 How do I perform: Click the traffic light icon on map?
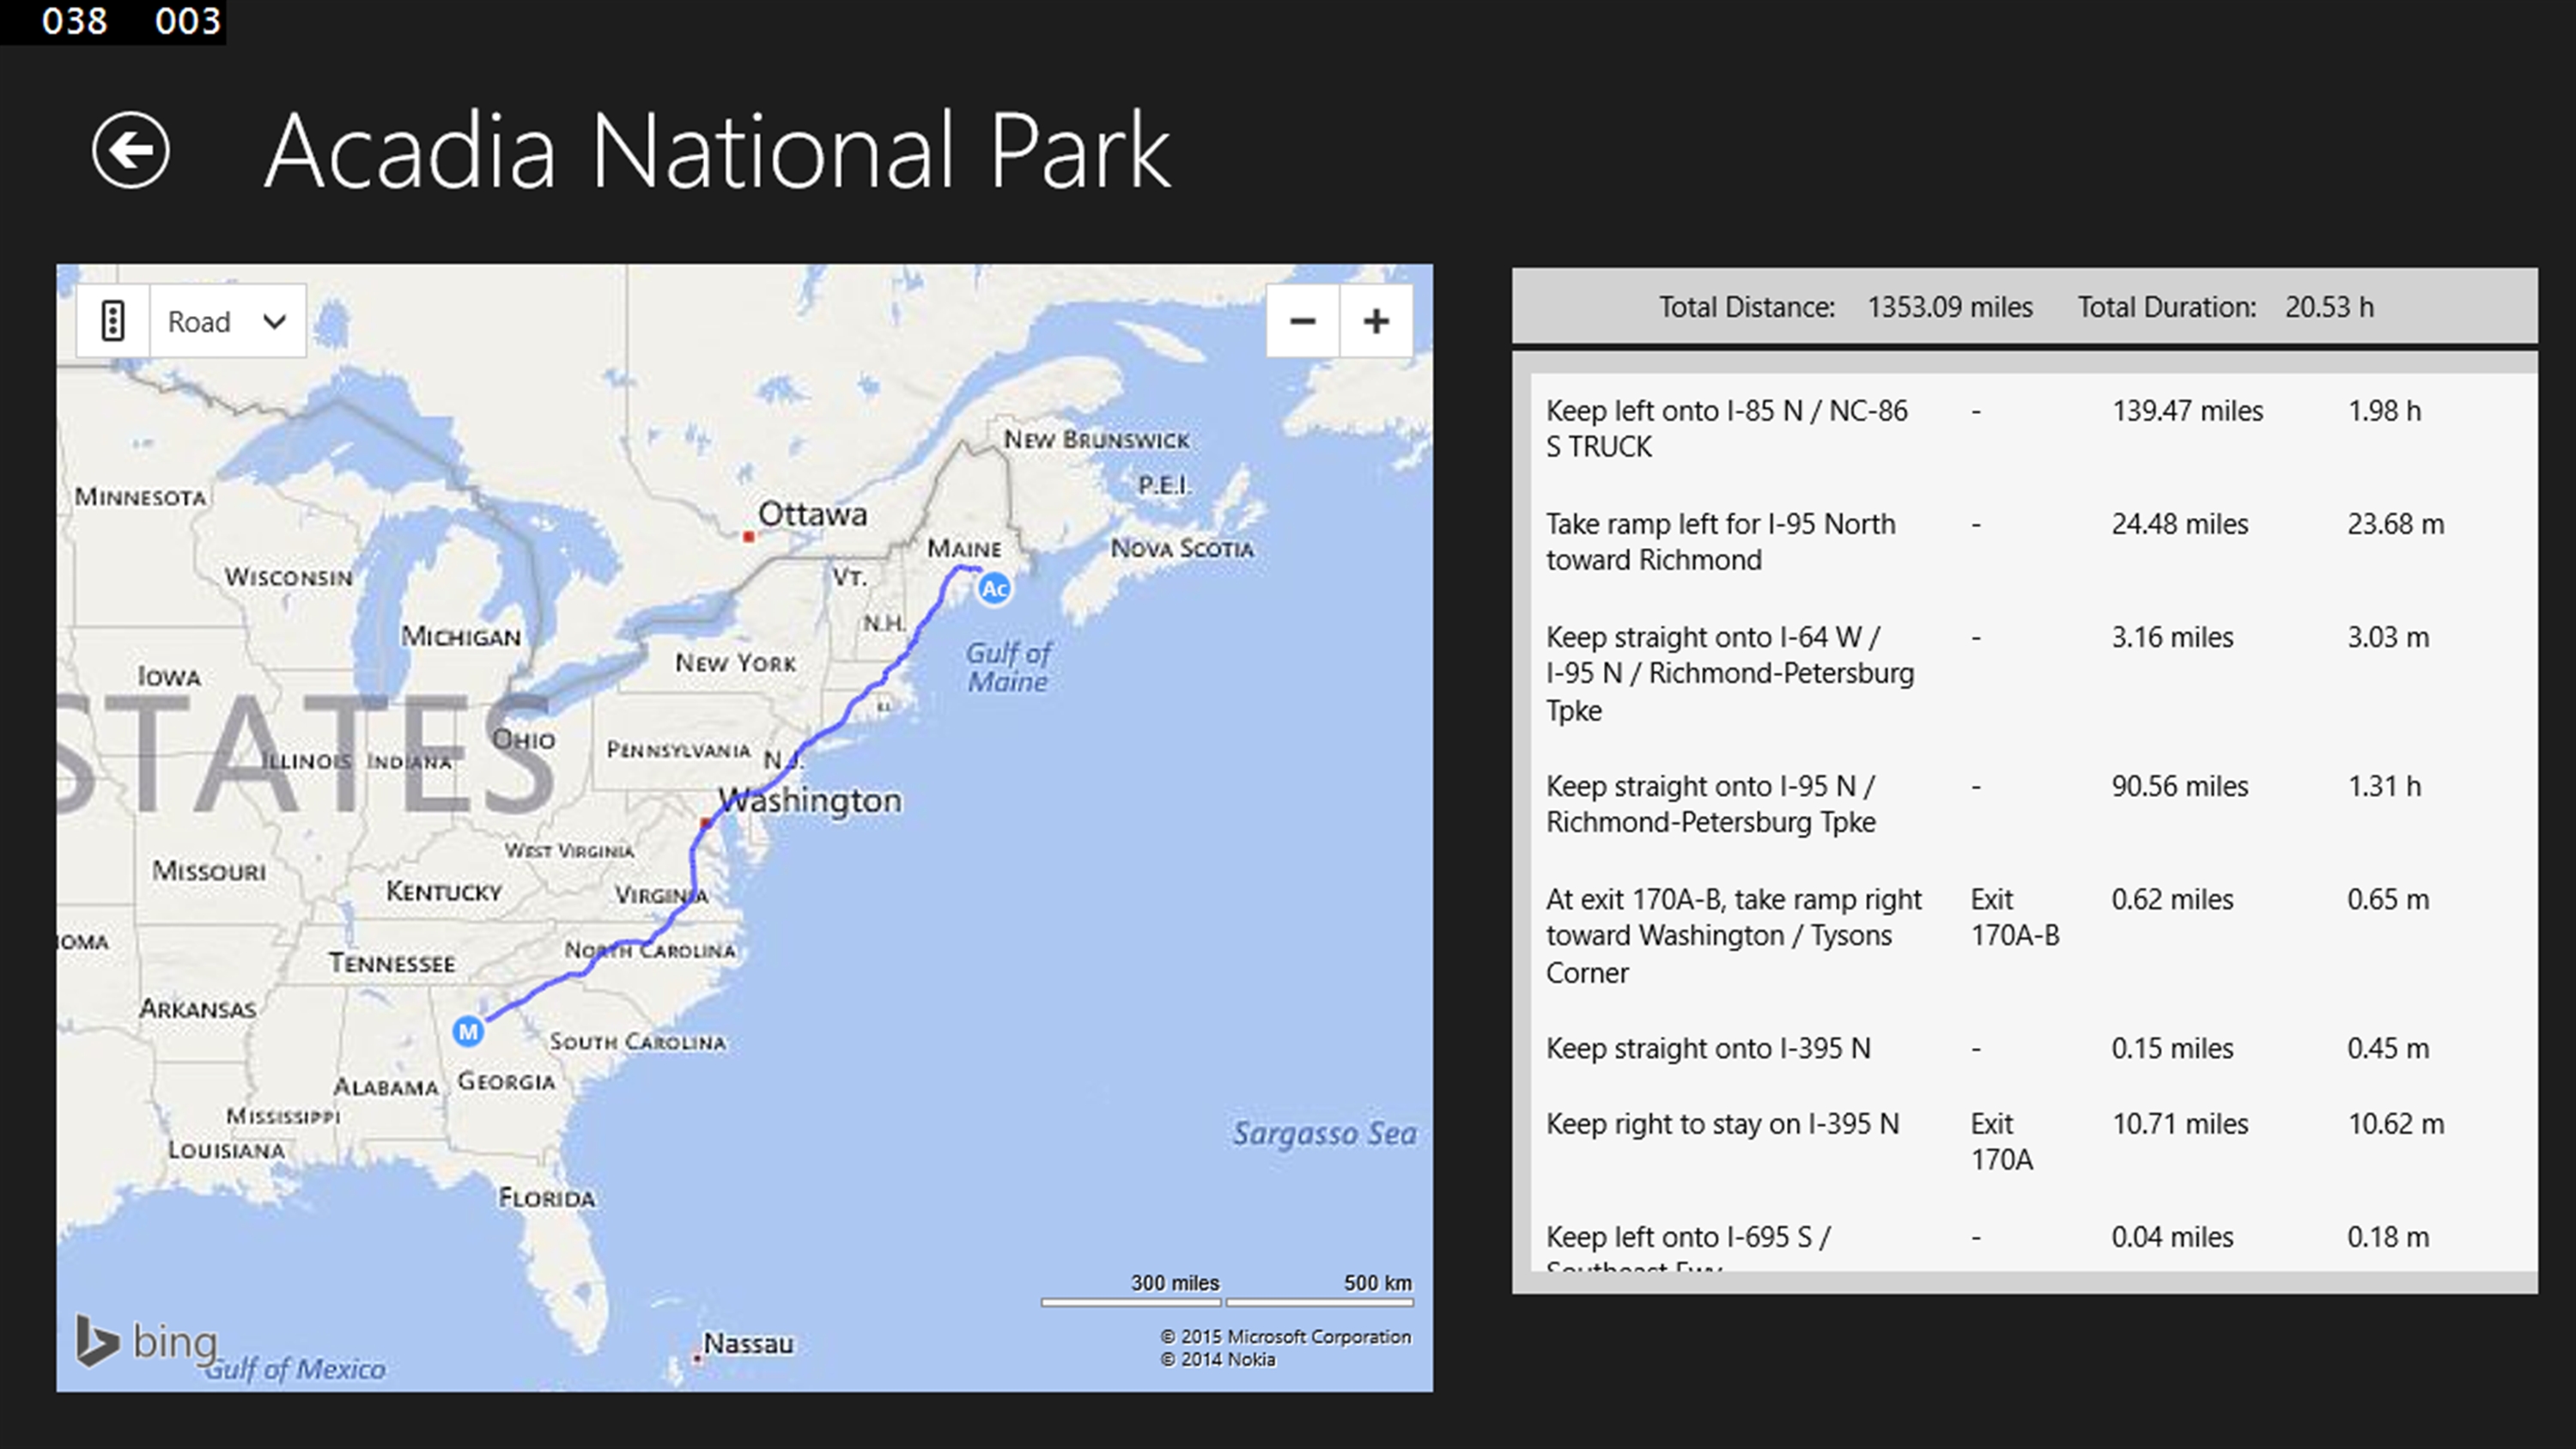[x=113, y=321]
